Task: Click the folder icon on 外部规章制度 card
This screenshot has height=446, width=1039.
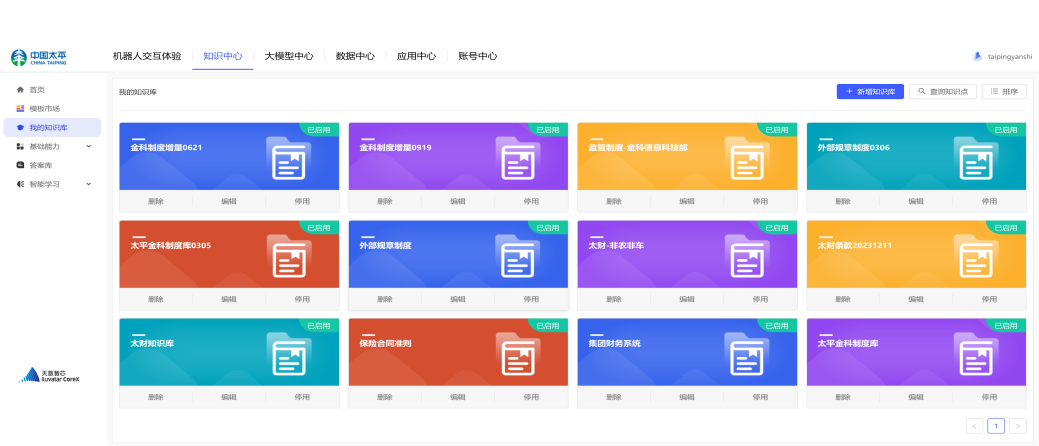Action: click(x=517, y=256)
